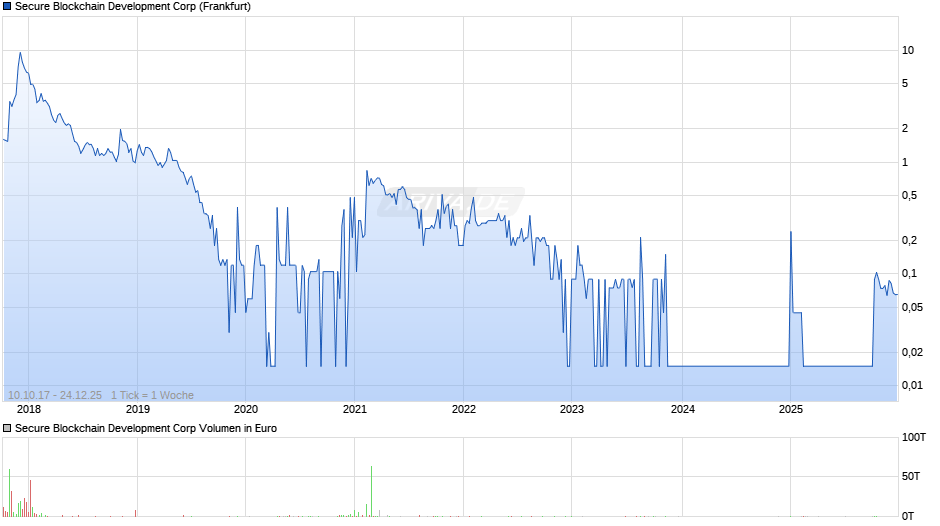Click the blue legend square beside the price chart title
This screenshot has width=940, height=526.
7,7
